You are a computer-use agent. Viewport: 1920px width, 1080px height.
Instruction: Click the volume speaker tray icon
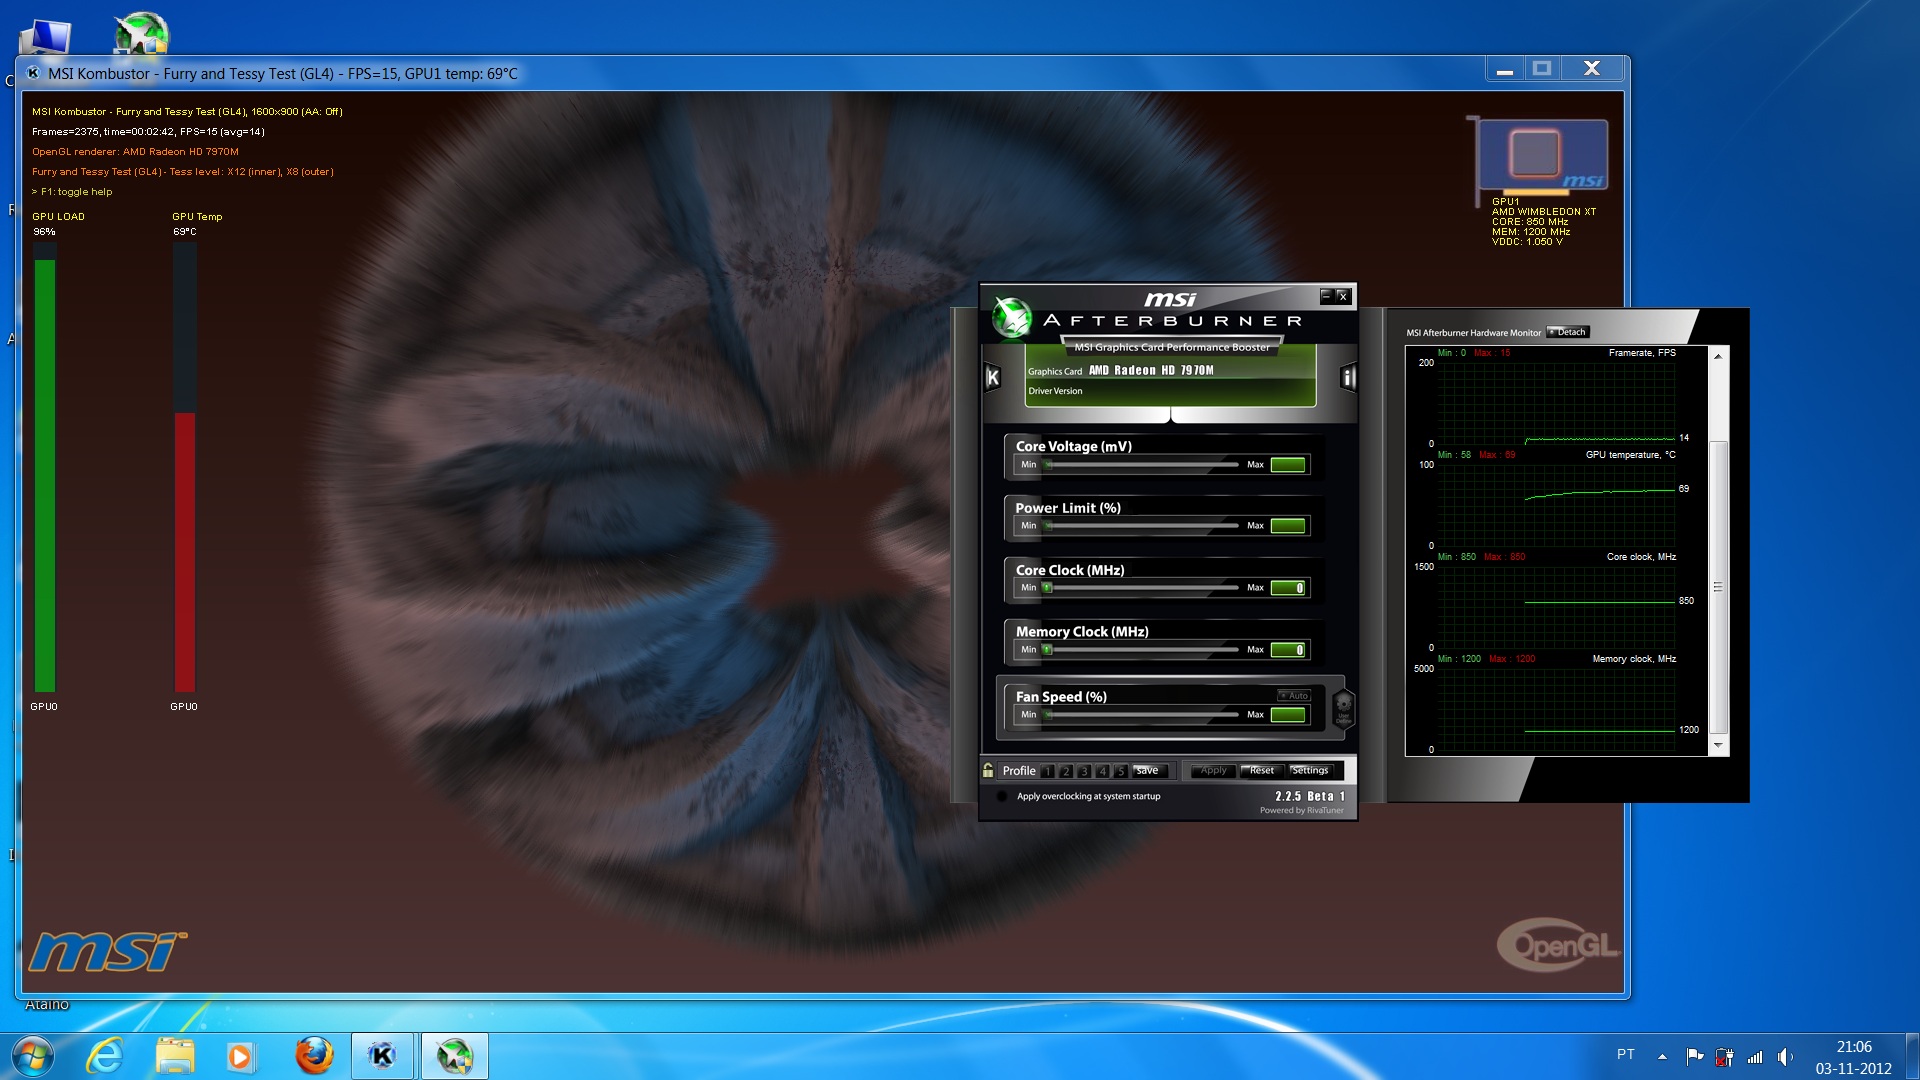[x=1785, y=1056]
